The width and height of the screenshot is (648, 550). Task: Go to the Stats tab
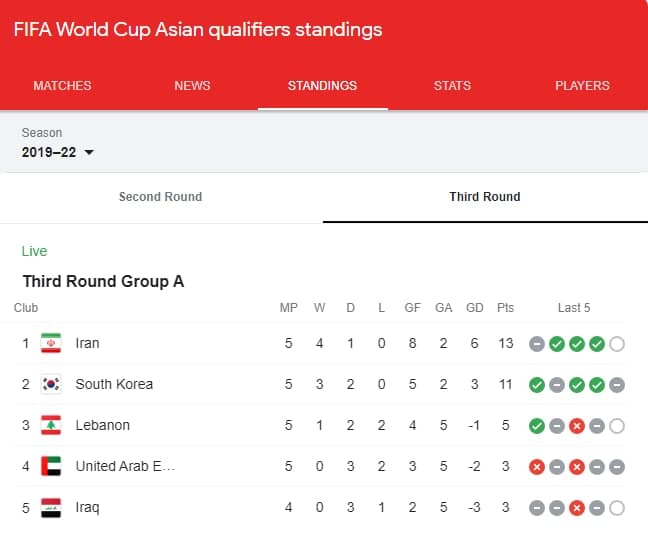coord(452,86)
